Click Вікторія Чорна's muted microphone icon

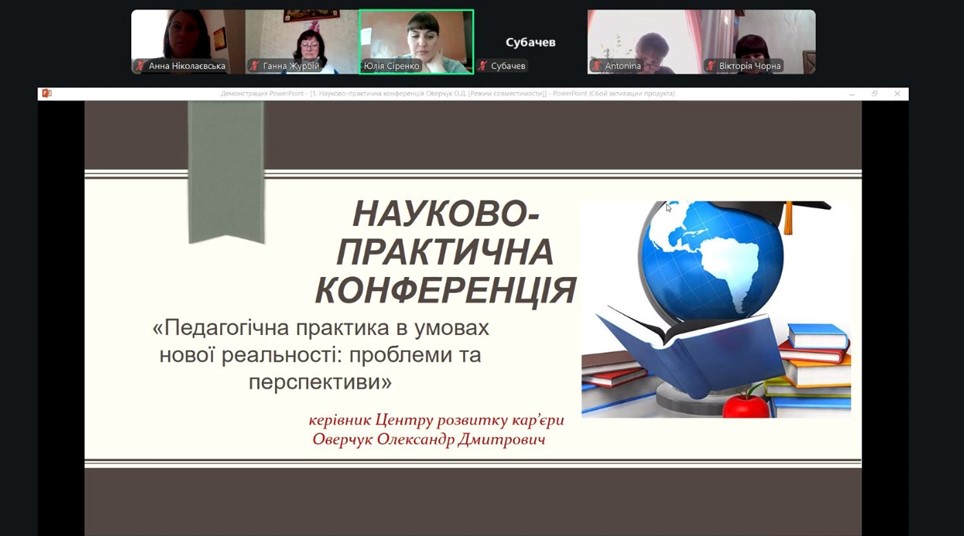[711, 67]
